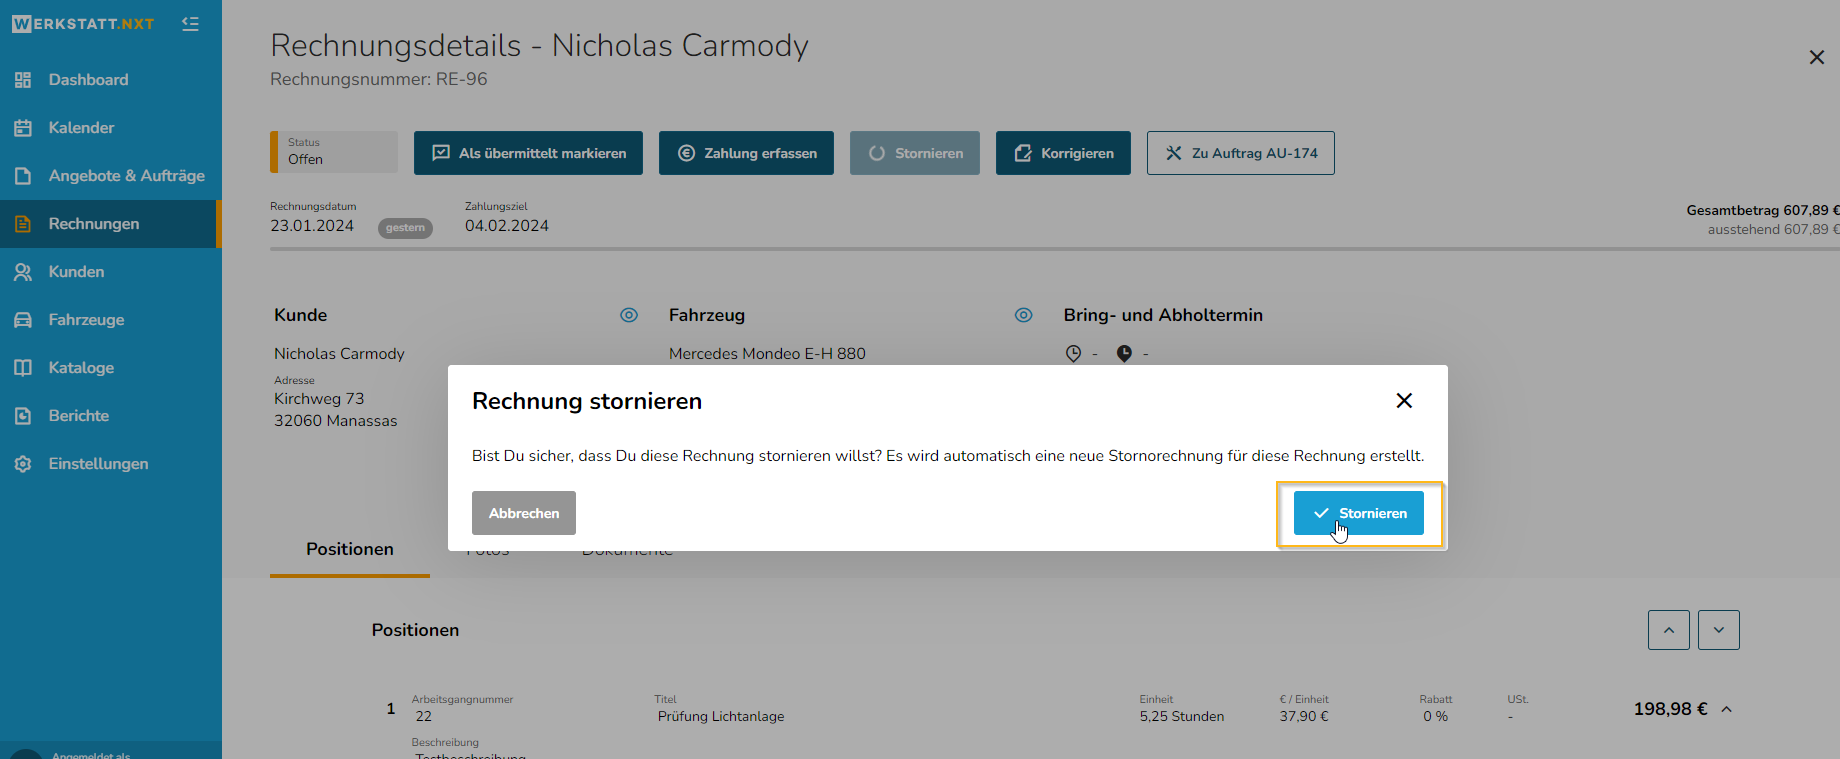Image resolution: width=1840 pixels, height=759 pixels.
Task: Confirm with the blue Stornieren button
Action: click(1358, 513)
